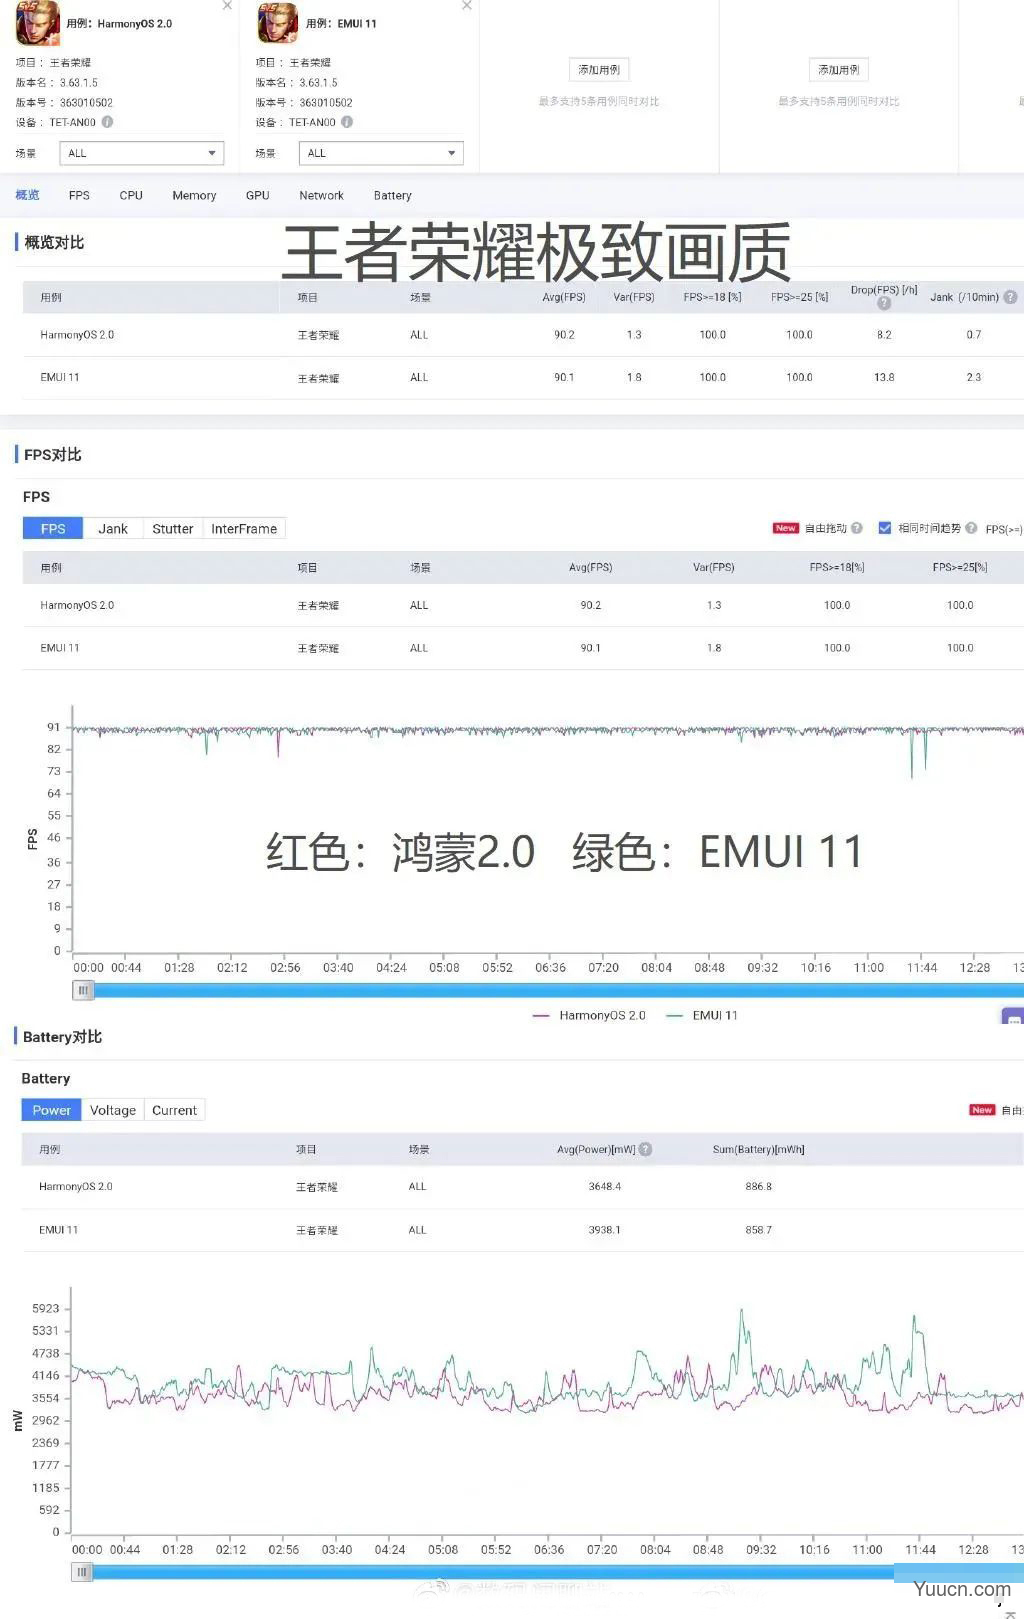Click the slider handle under FPS chart
This screenshot has width=1024, height=1619.
[x=83, y=990]
